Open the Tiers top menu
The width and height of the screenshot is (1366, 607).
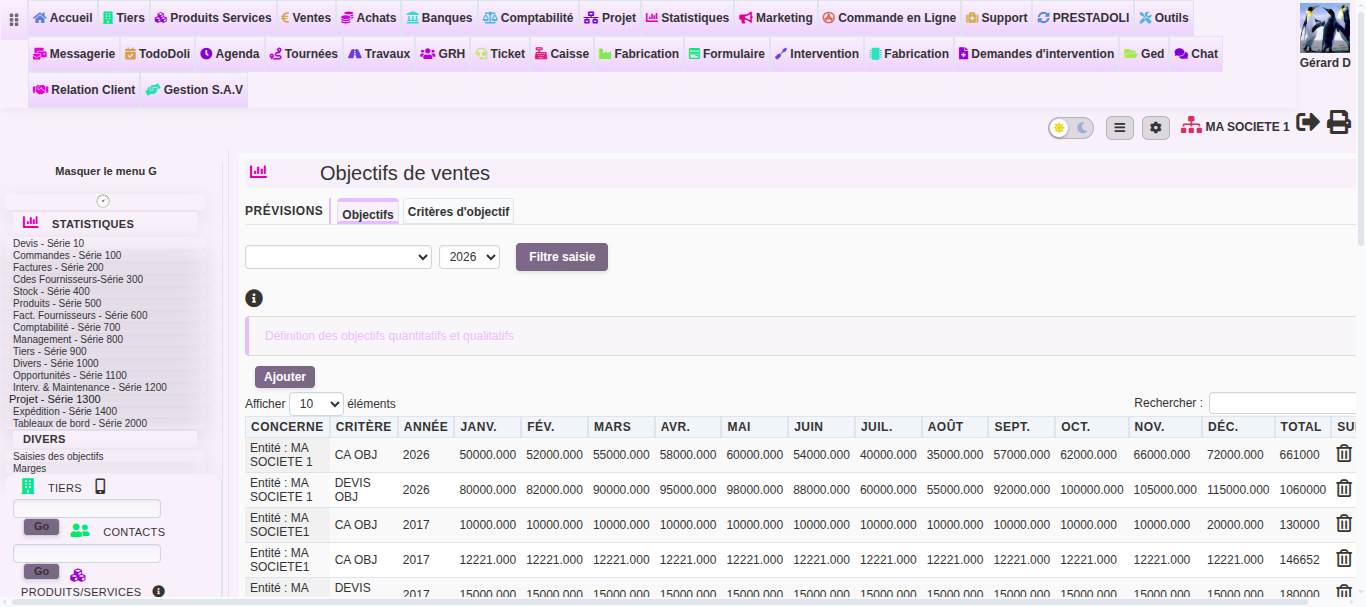coord(123,18)
